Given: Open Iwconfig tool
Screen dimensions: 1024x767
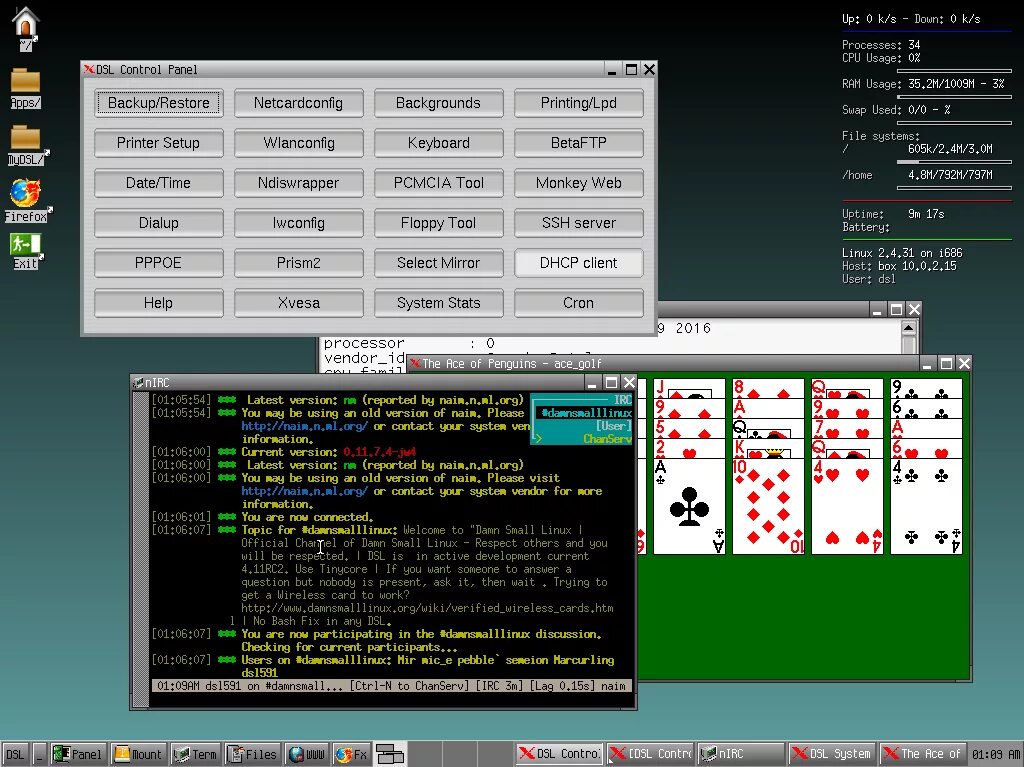Looking at the screenshot, I should click(x=298, y=223).
